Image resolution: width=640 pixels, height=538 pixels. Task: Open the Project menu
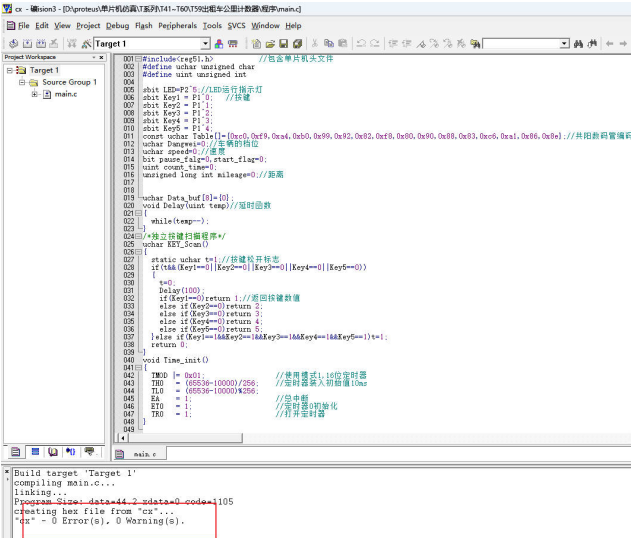point(88,26)
